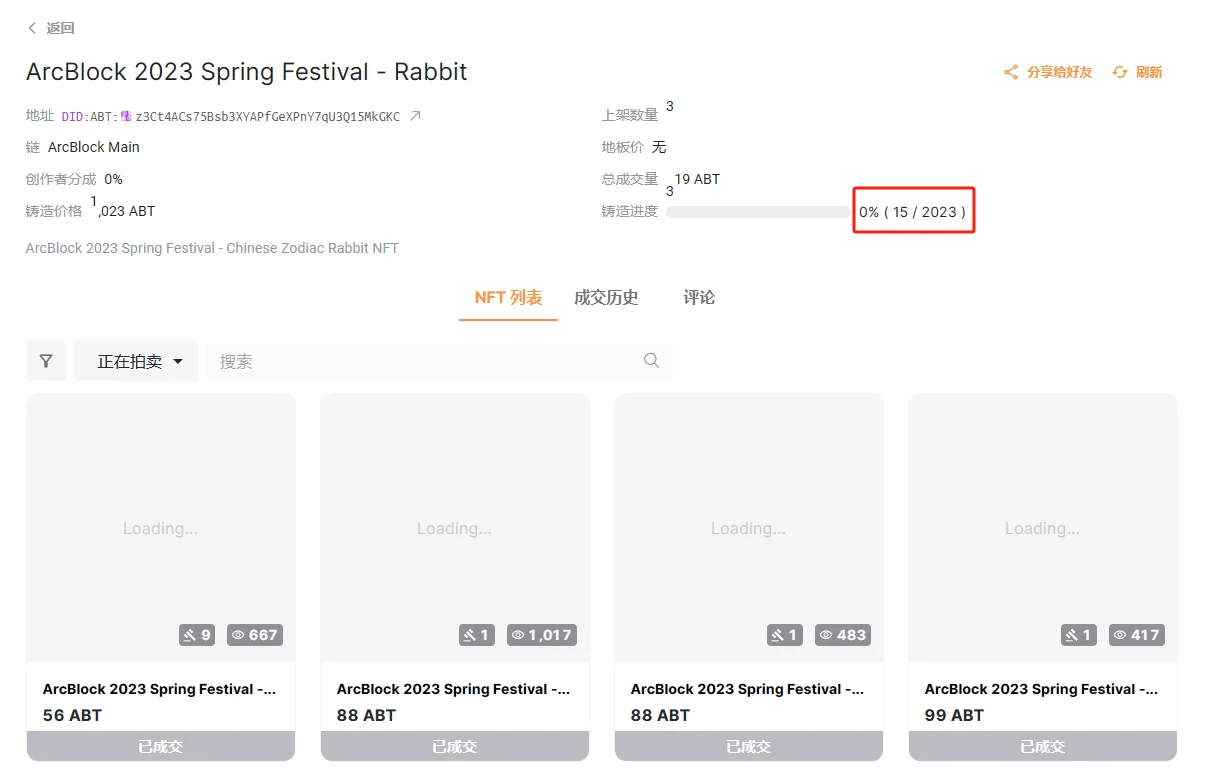Click the view count badge showing 1,017

[541, 634]
